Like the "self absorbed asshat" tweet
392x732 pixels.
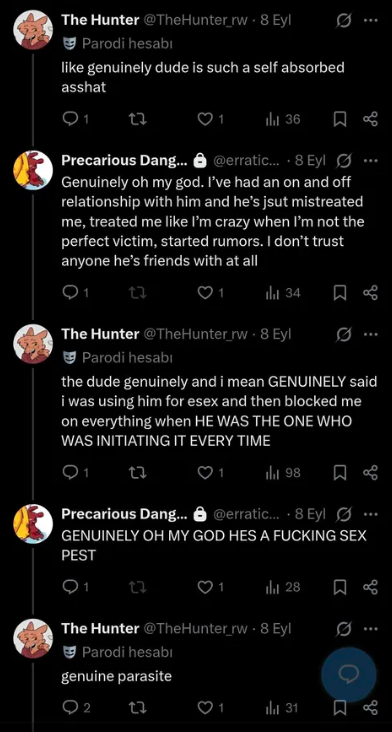click(x=210, y=120)
